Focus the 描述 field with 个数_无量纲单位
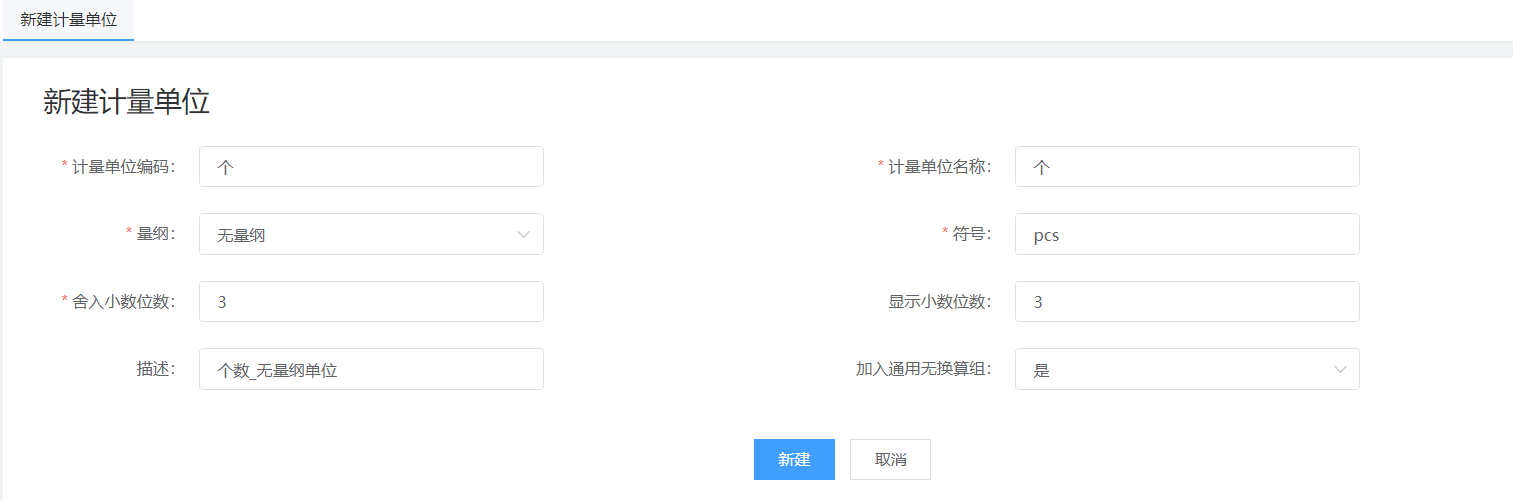This screenshot has height=500, width=1513. pyautogui.click(x=371, y=369)
